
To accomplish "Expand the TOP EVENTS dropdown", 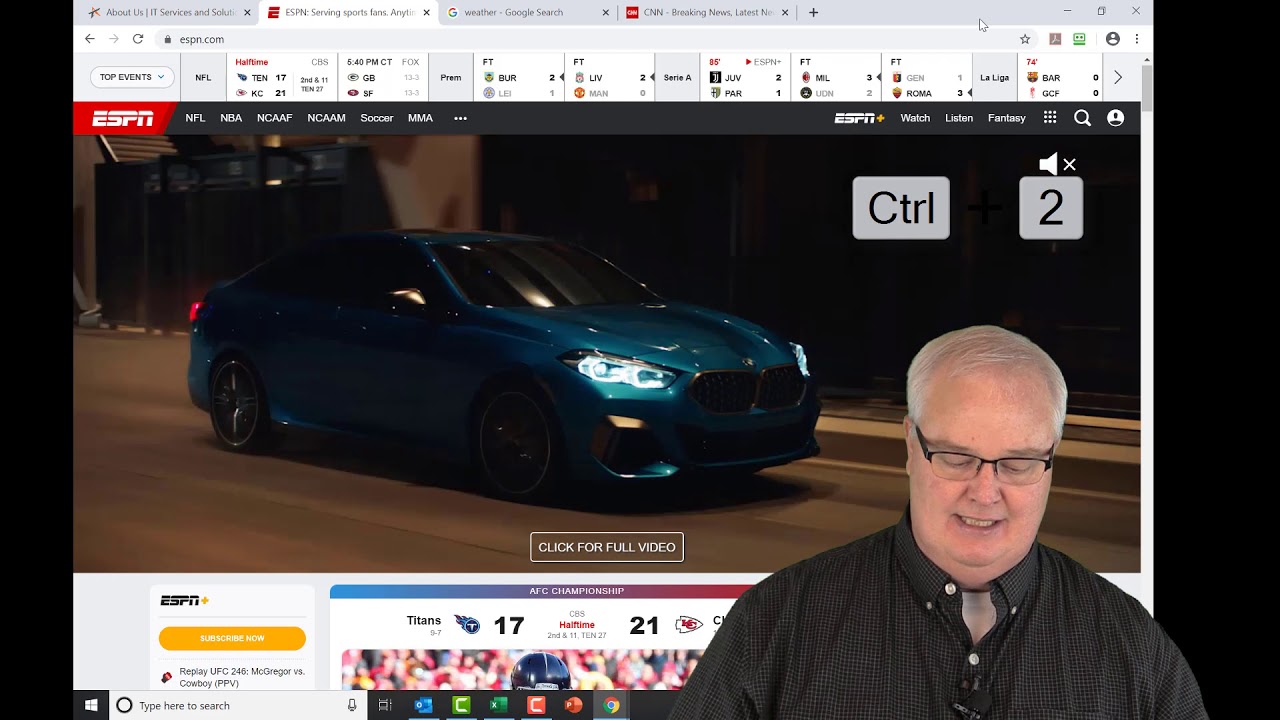I will (132, 77).
